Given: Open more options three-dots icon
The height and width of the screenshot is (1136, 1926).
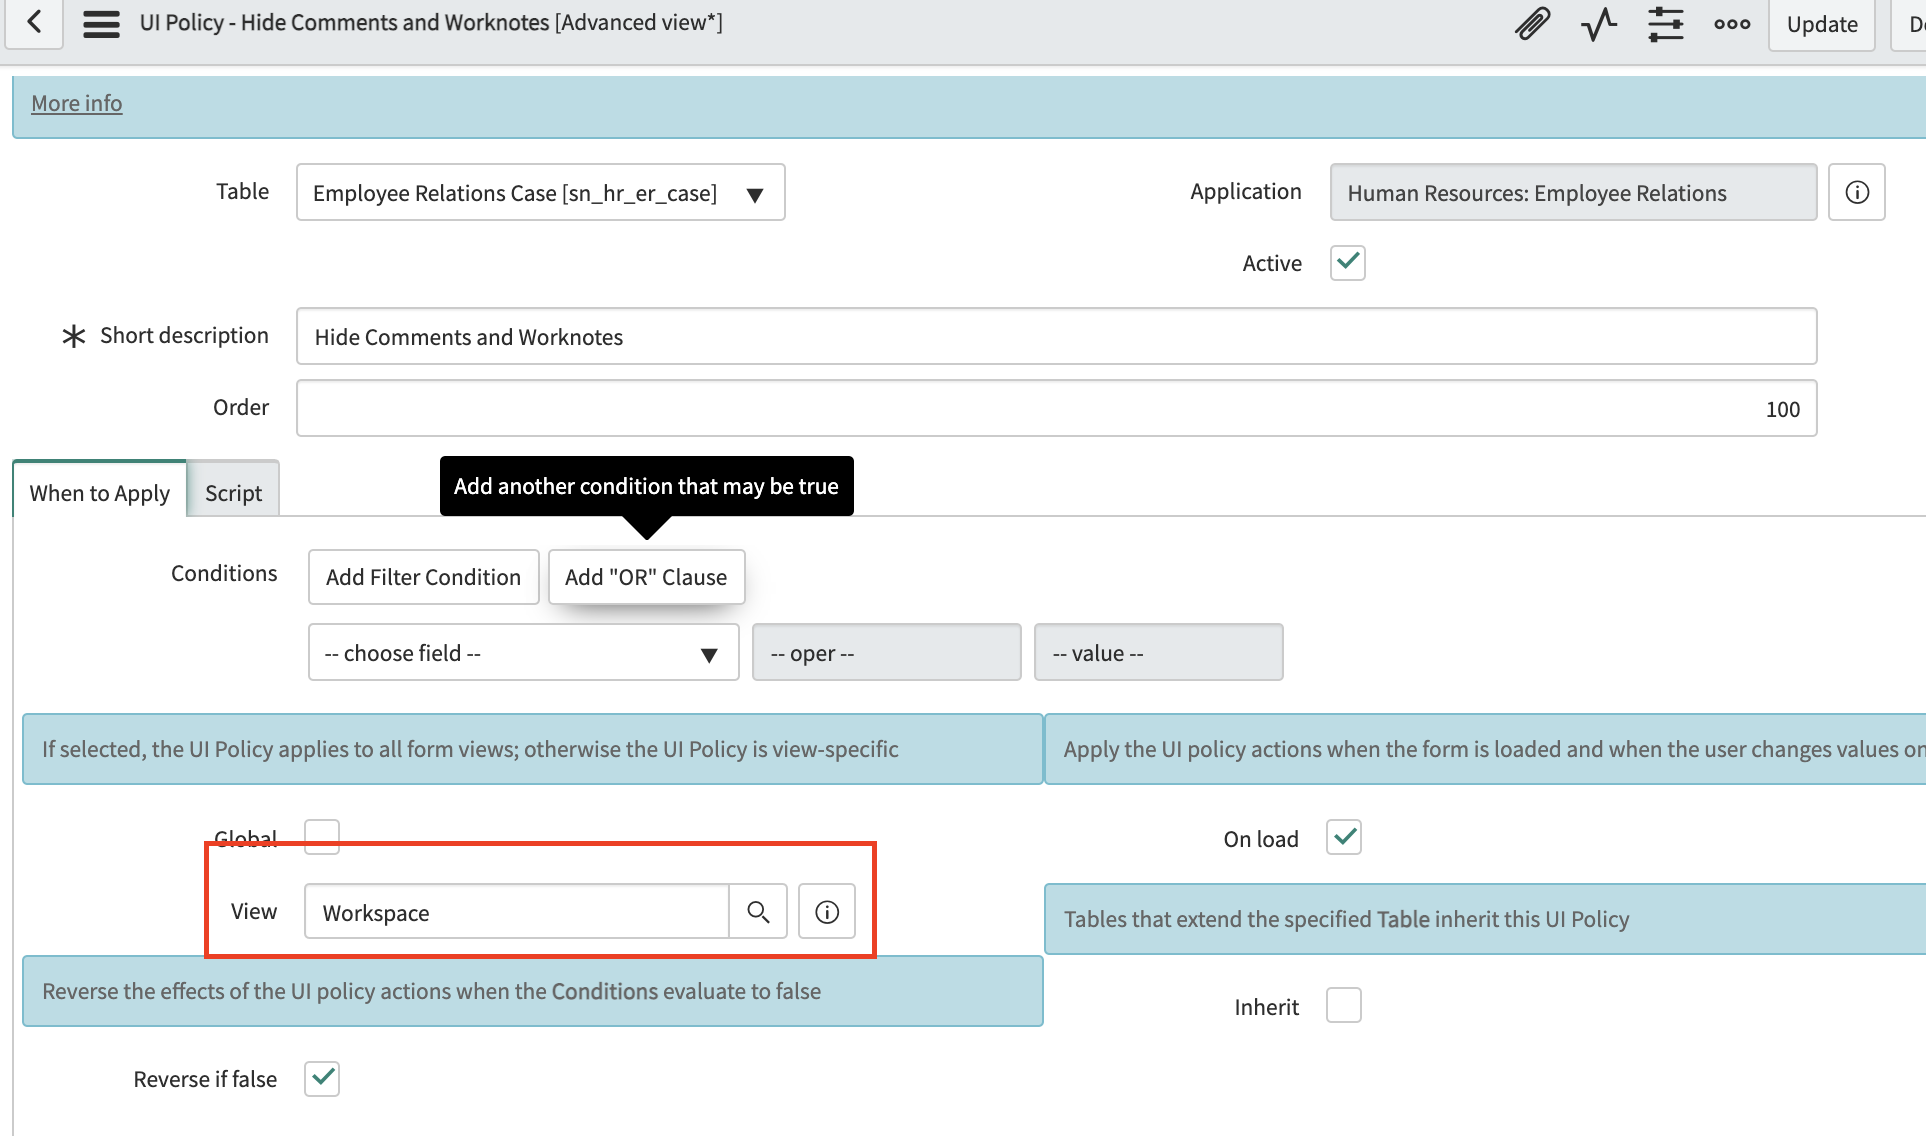Looking at the screenshot, I should 1732,24.
